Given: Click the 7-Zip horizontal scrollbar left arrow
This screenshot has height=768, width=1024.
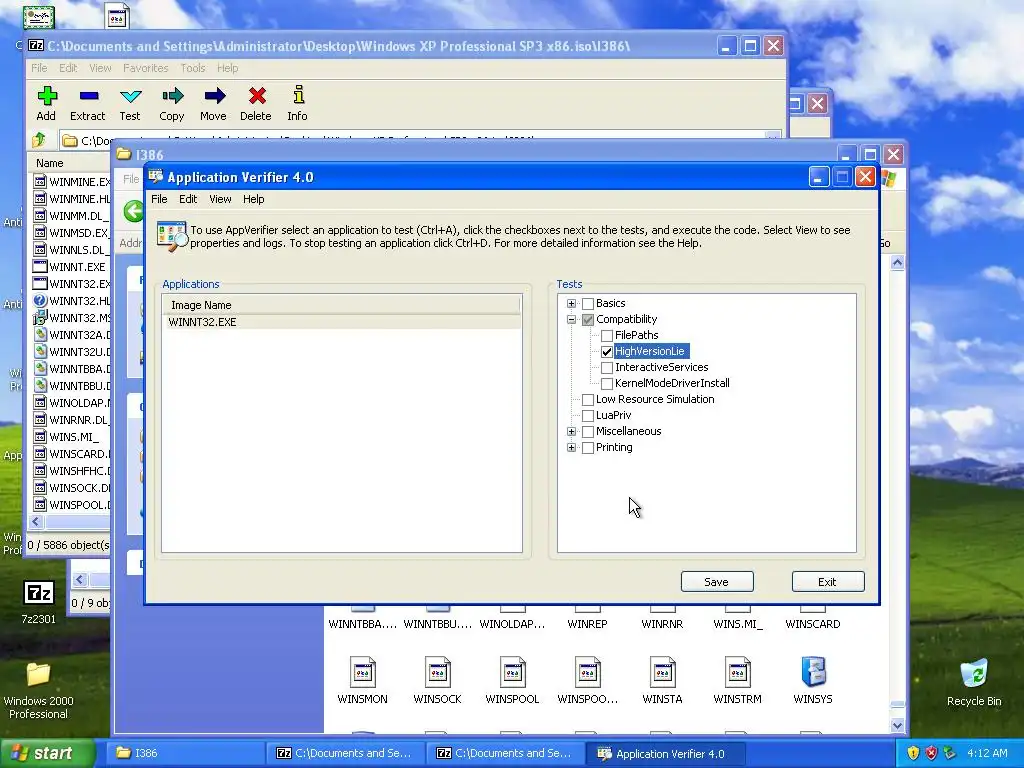Looking at the screenshot, I should 36,521.
